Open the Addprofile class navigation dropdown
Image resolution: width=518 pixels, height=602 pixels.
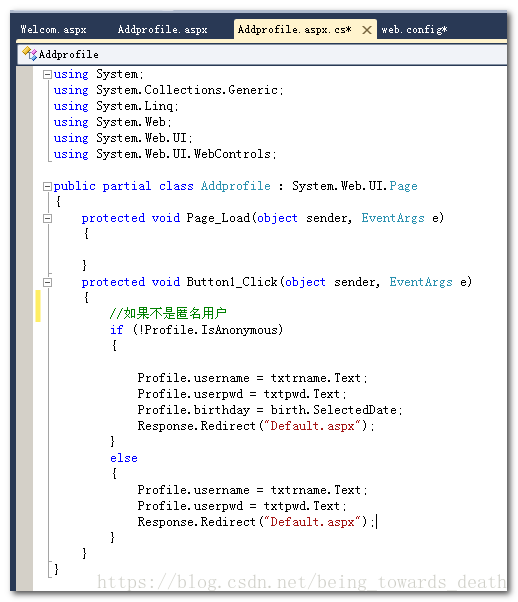click(x=262, y=55)
